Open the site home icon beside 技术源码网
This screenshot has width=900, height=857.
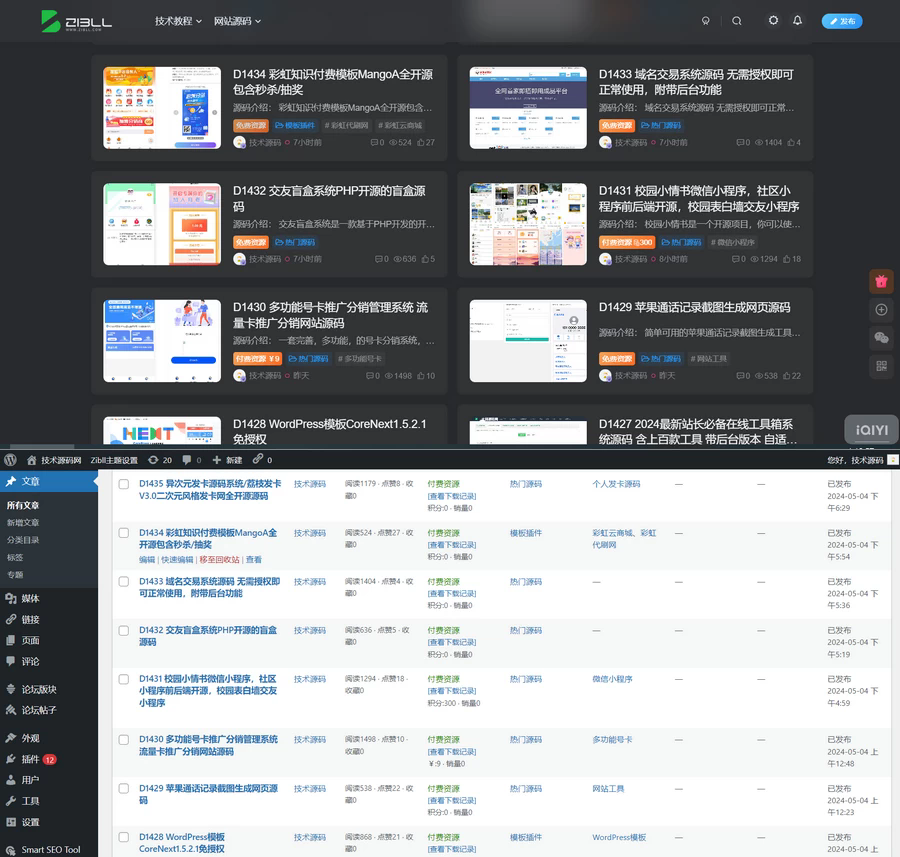tap(32, 460)
